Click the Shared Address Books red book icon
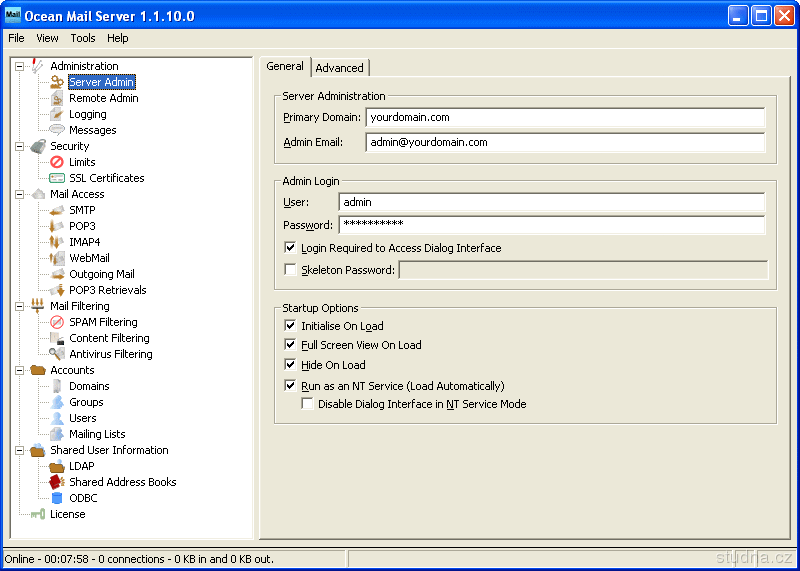This screenshot has width=800, height=571. coord(57,482)
